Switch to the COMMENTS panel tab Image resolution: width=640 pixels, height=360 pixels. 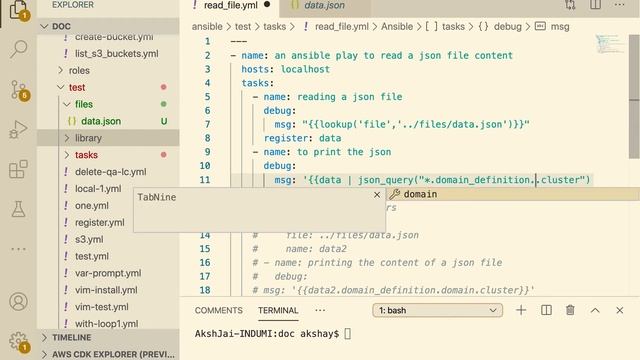pos(218,310)
